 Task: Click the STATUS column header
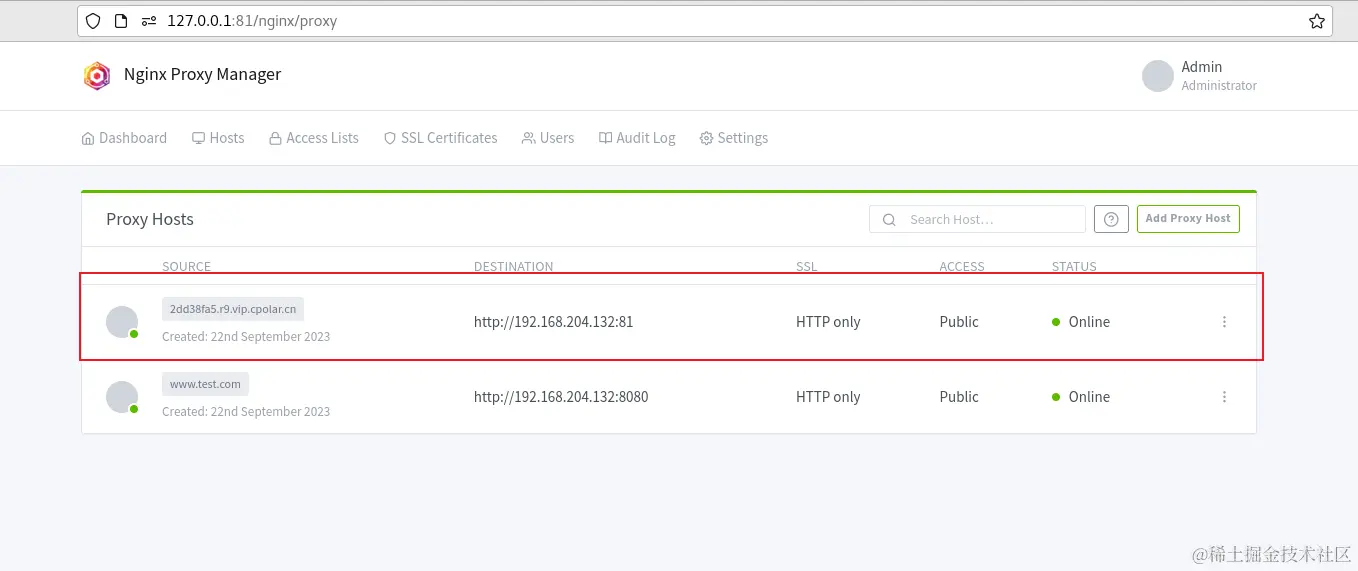[1074, 267]
